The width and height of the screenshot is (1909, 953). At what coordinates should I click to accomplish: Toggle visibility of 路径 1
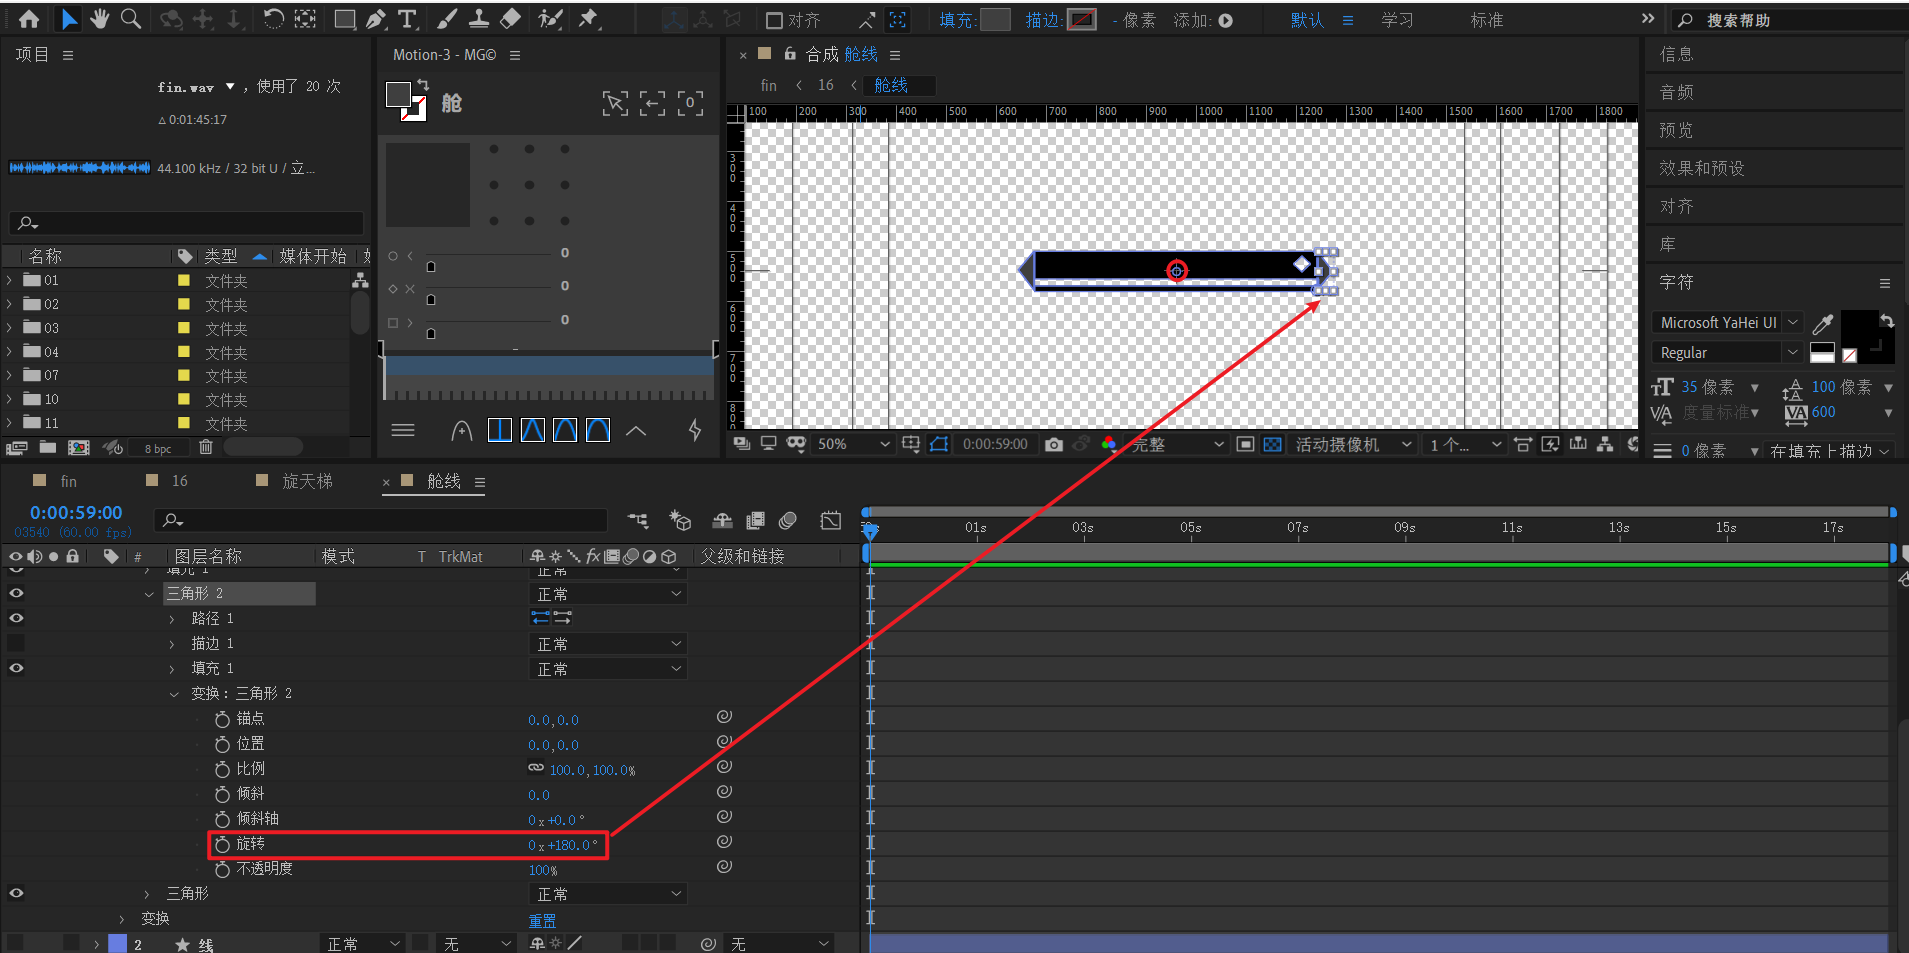pyautogui.click(x=17, y=618)
